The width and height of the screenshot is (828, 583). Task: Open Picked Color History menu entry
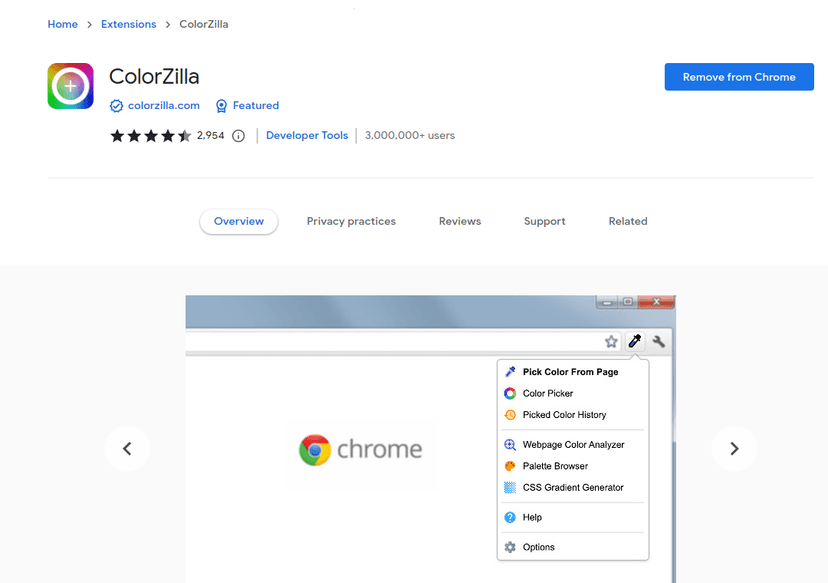(x=573, y=415)
